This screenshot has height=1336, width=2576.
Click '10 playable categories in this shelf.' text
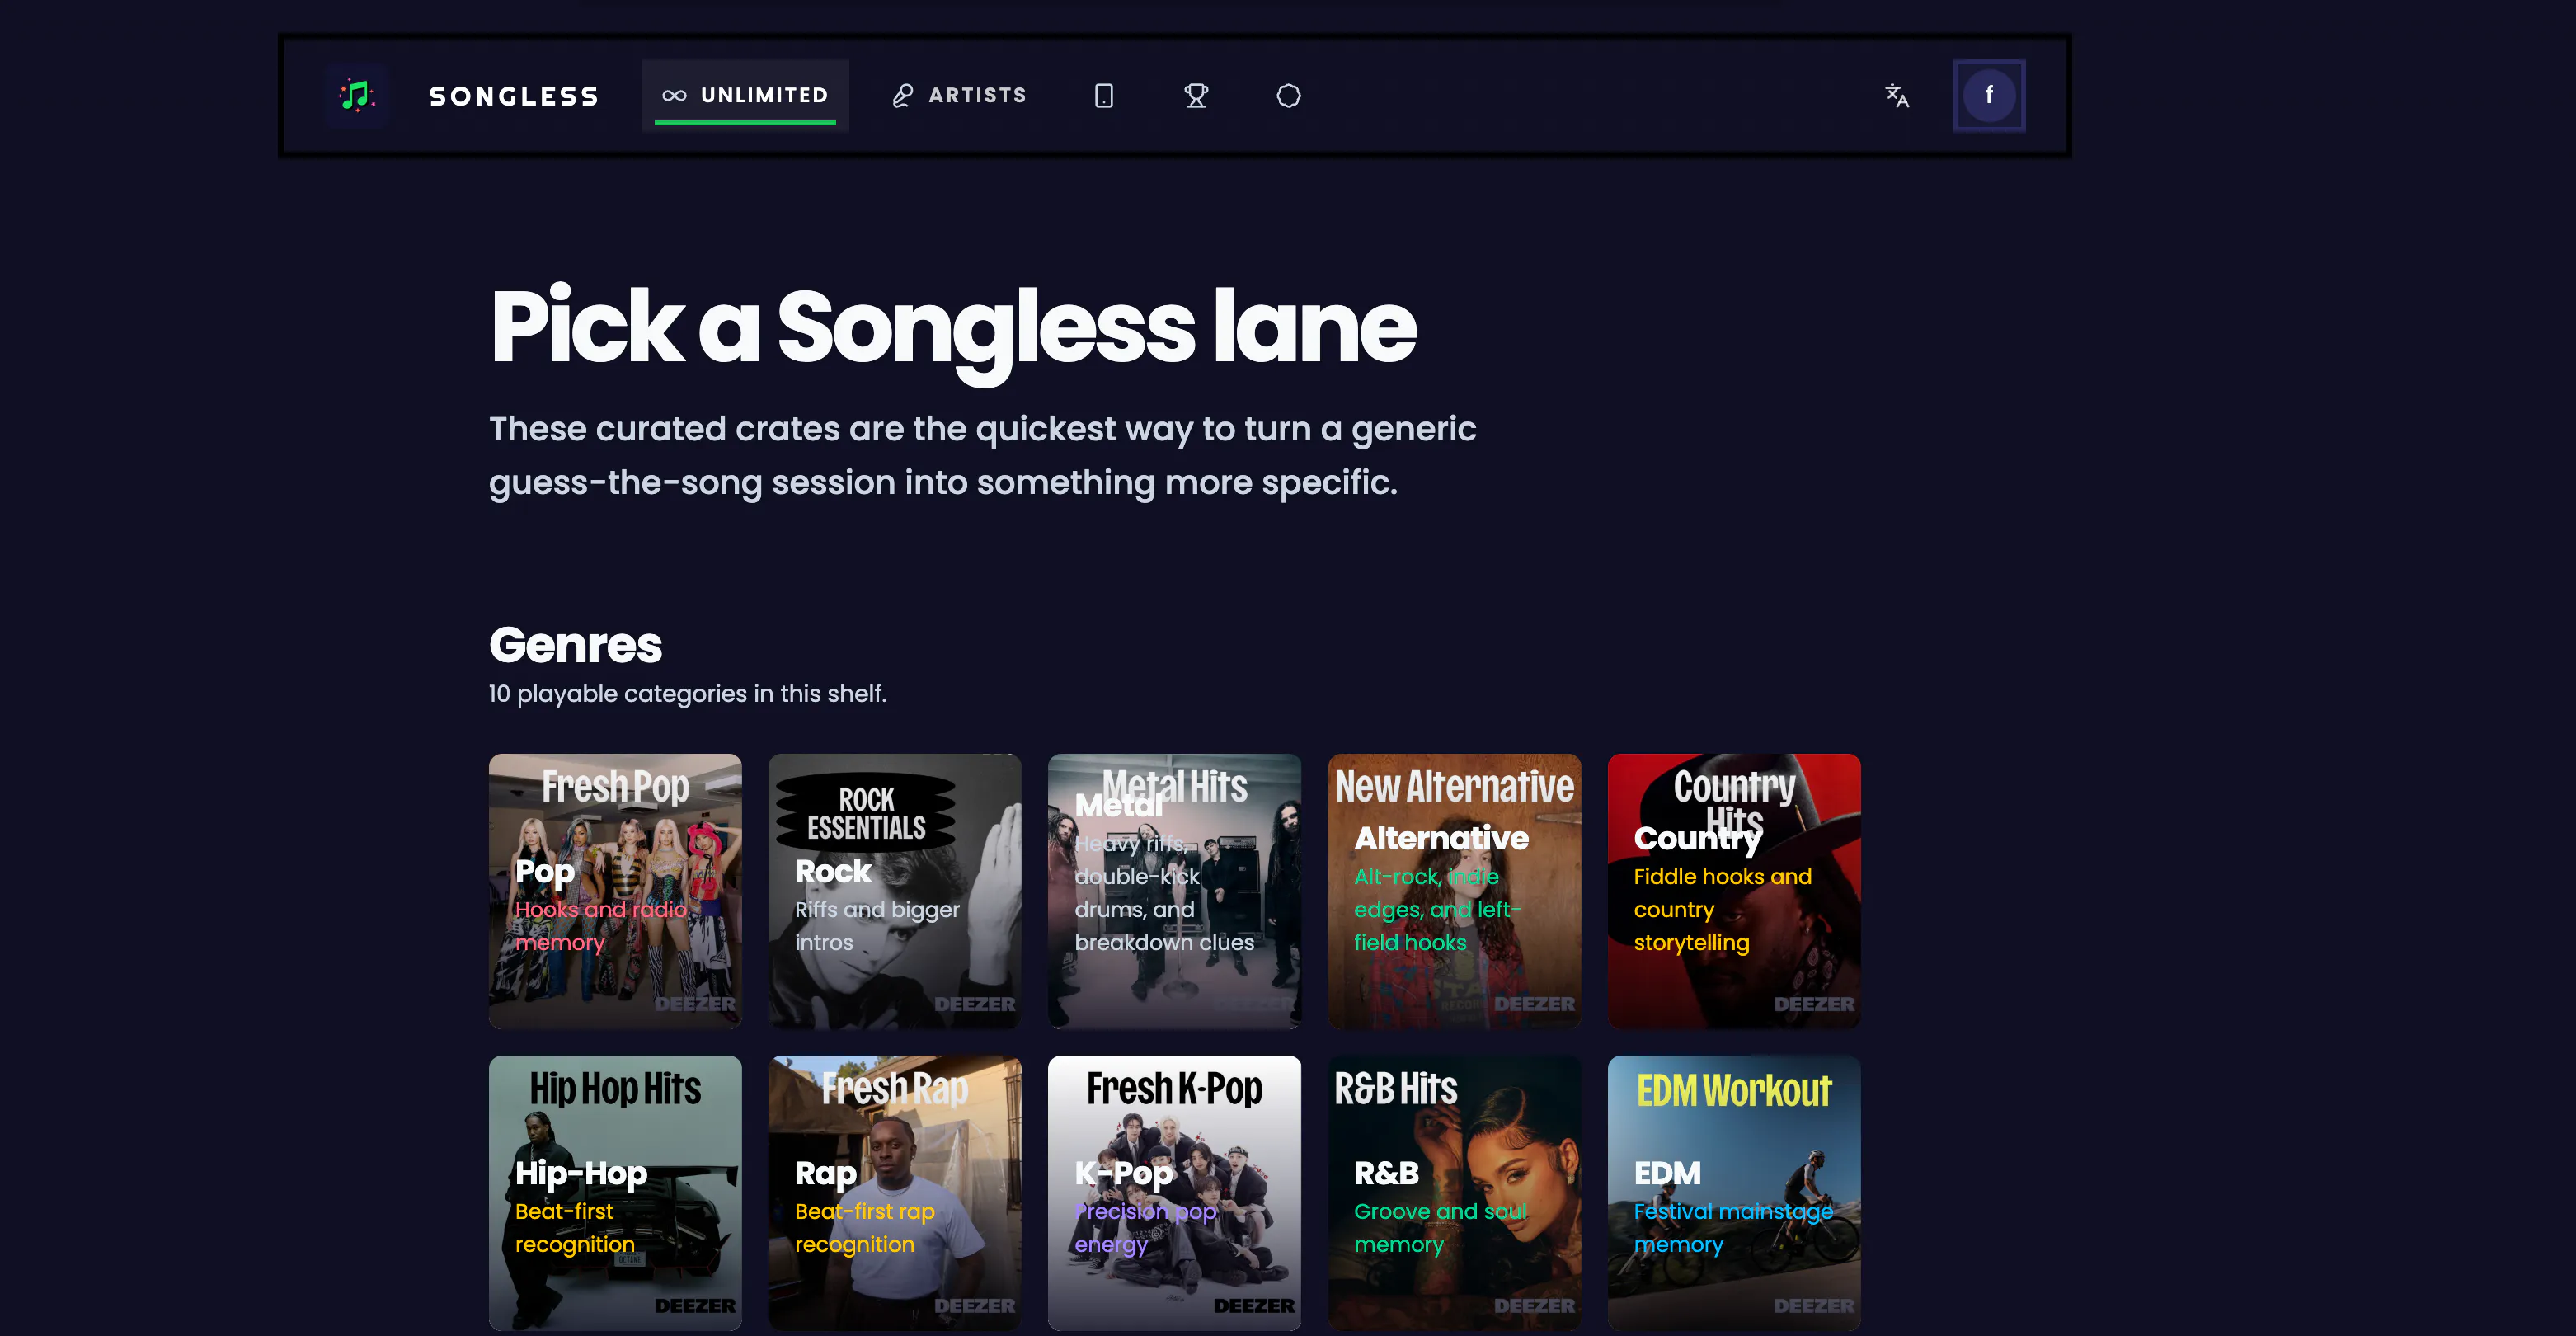pos(688,694)
